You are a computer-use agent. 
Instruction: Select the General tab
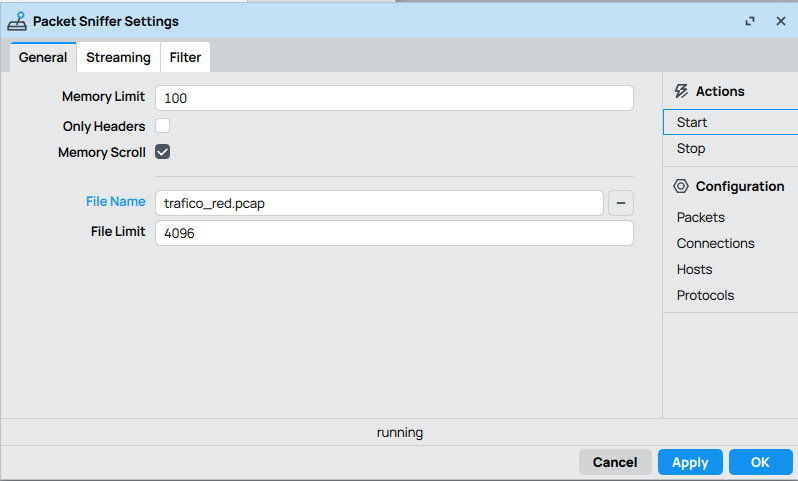tap(43, 57)
